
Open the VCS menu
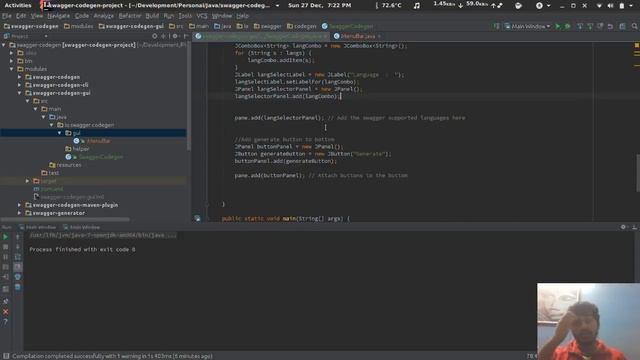[202, 16]
